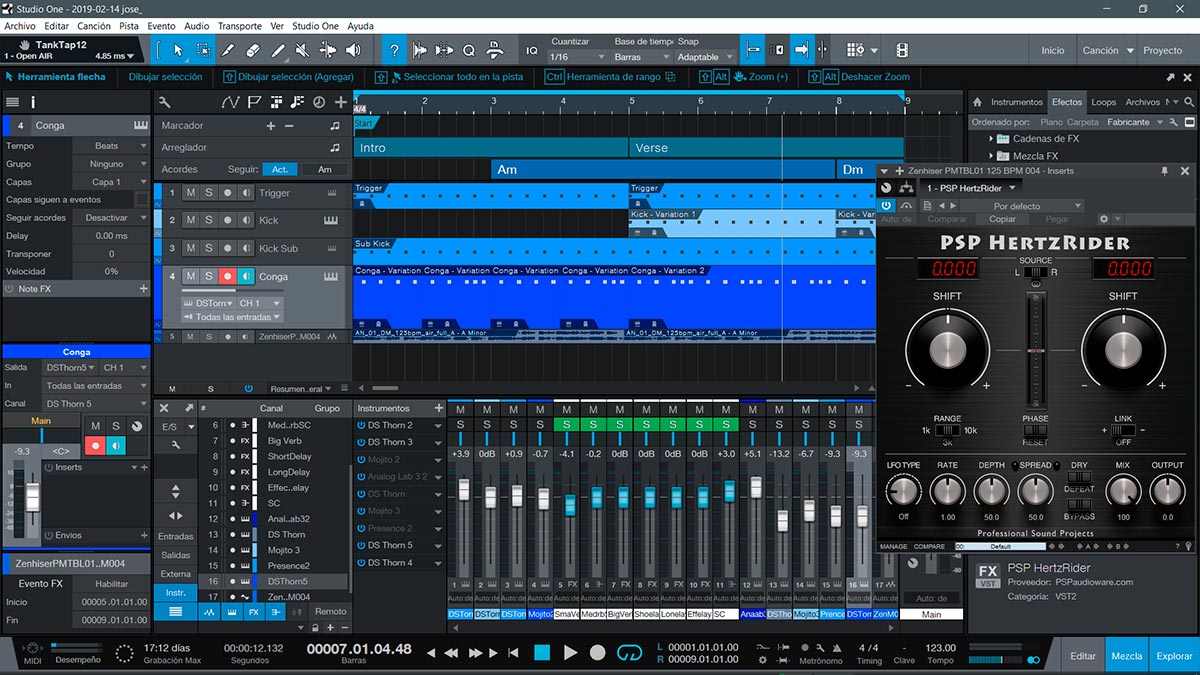Select the Bend tool

click(328, 50)
